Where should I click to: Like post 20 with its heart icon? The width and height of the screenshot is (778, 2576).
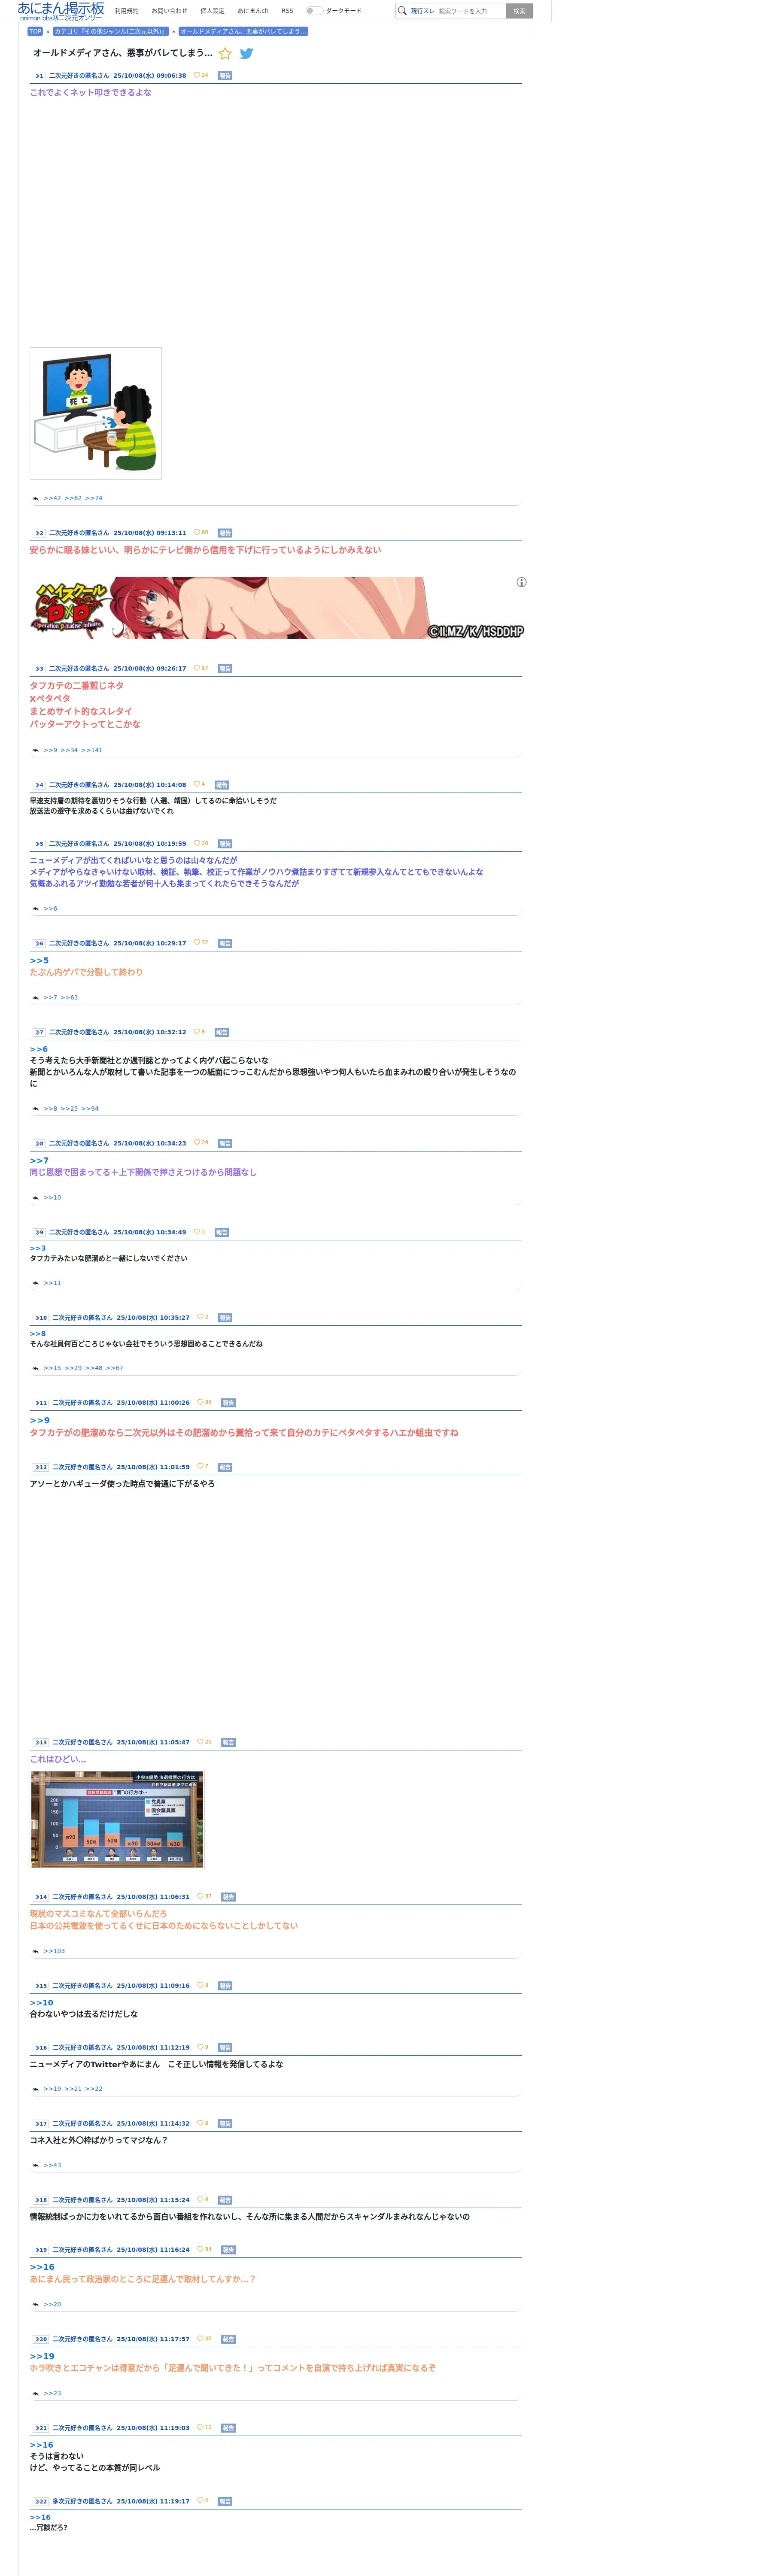(x=200, y=2339)
